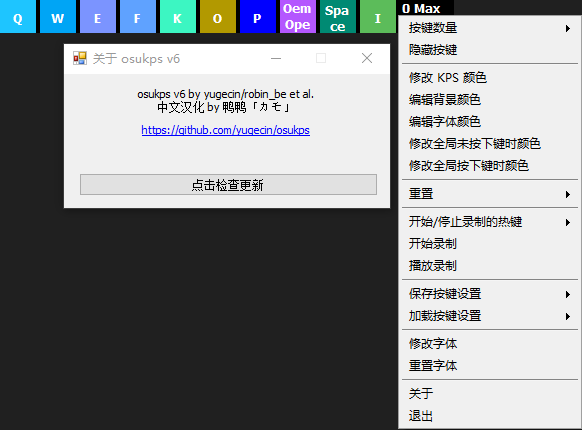This screenshot has height=430, width=582.
Task: Expand the arrow beside 重置
Action: [x=568, y=194]
